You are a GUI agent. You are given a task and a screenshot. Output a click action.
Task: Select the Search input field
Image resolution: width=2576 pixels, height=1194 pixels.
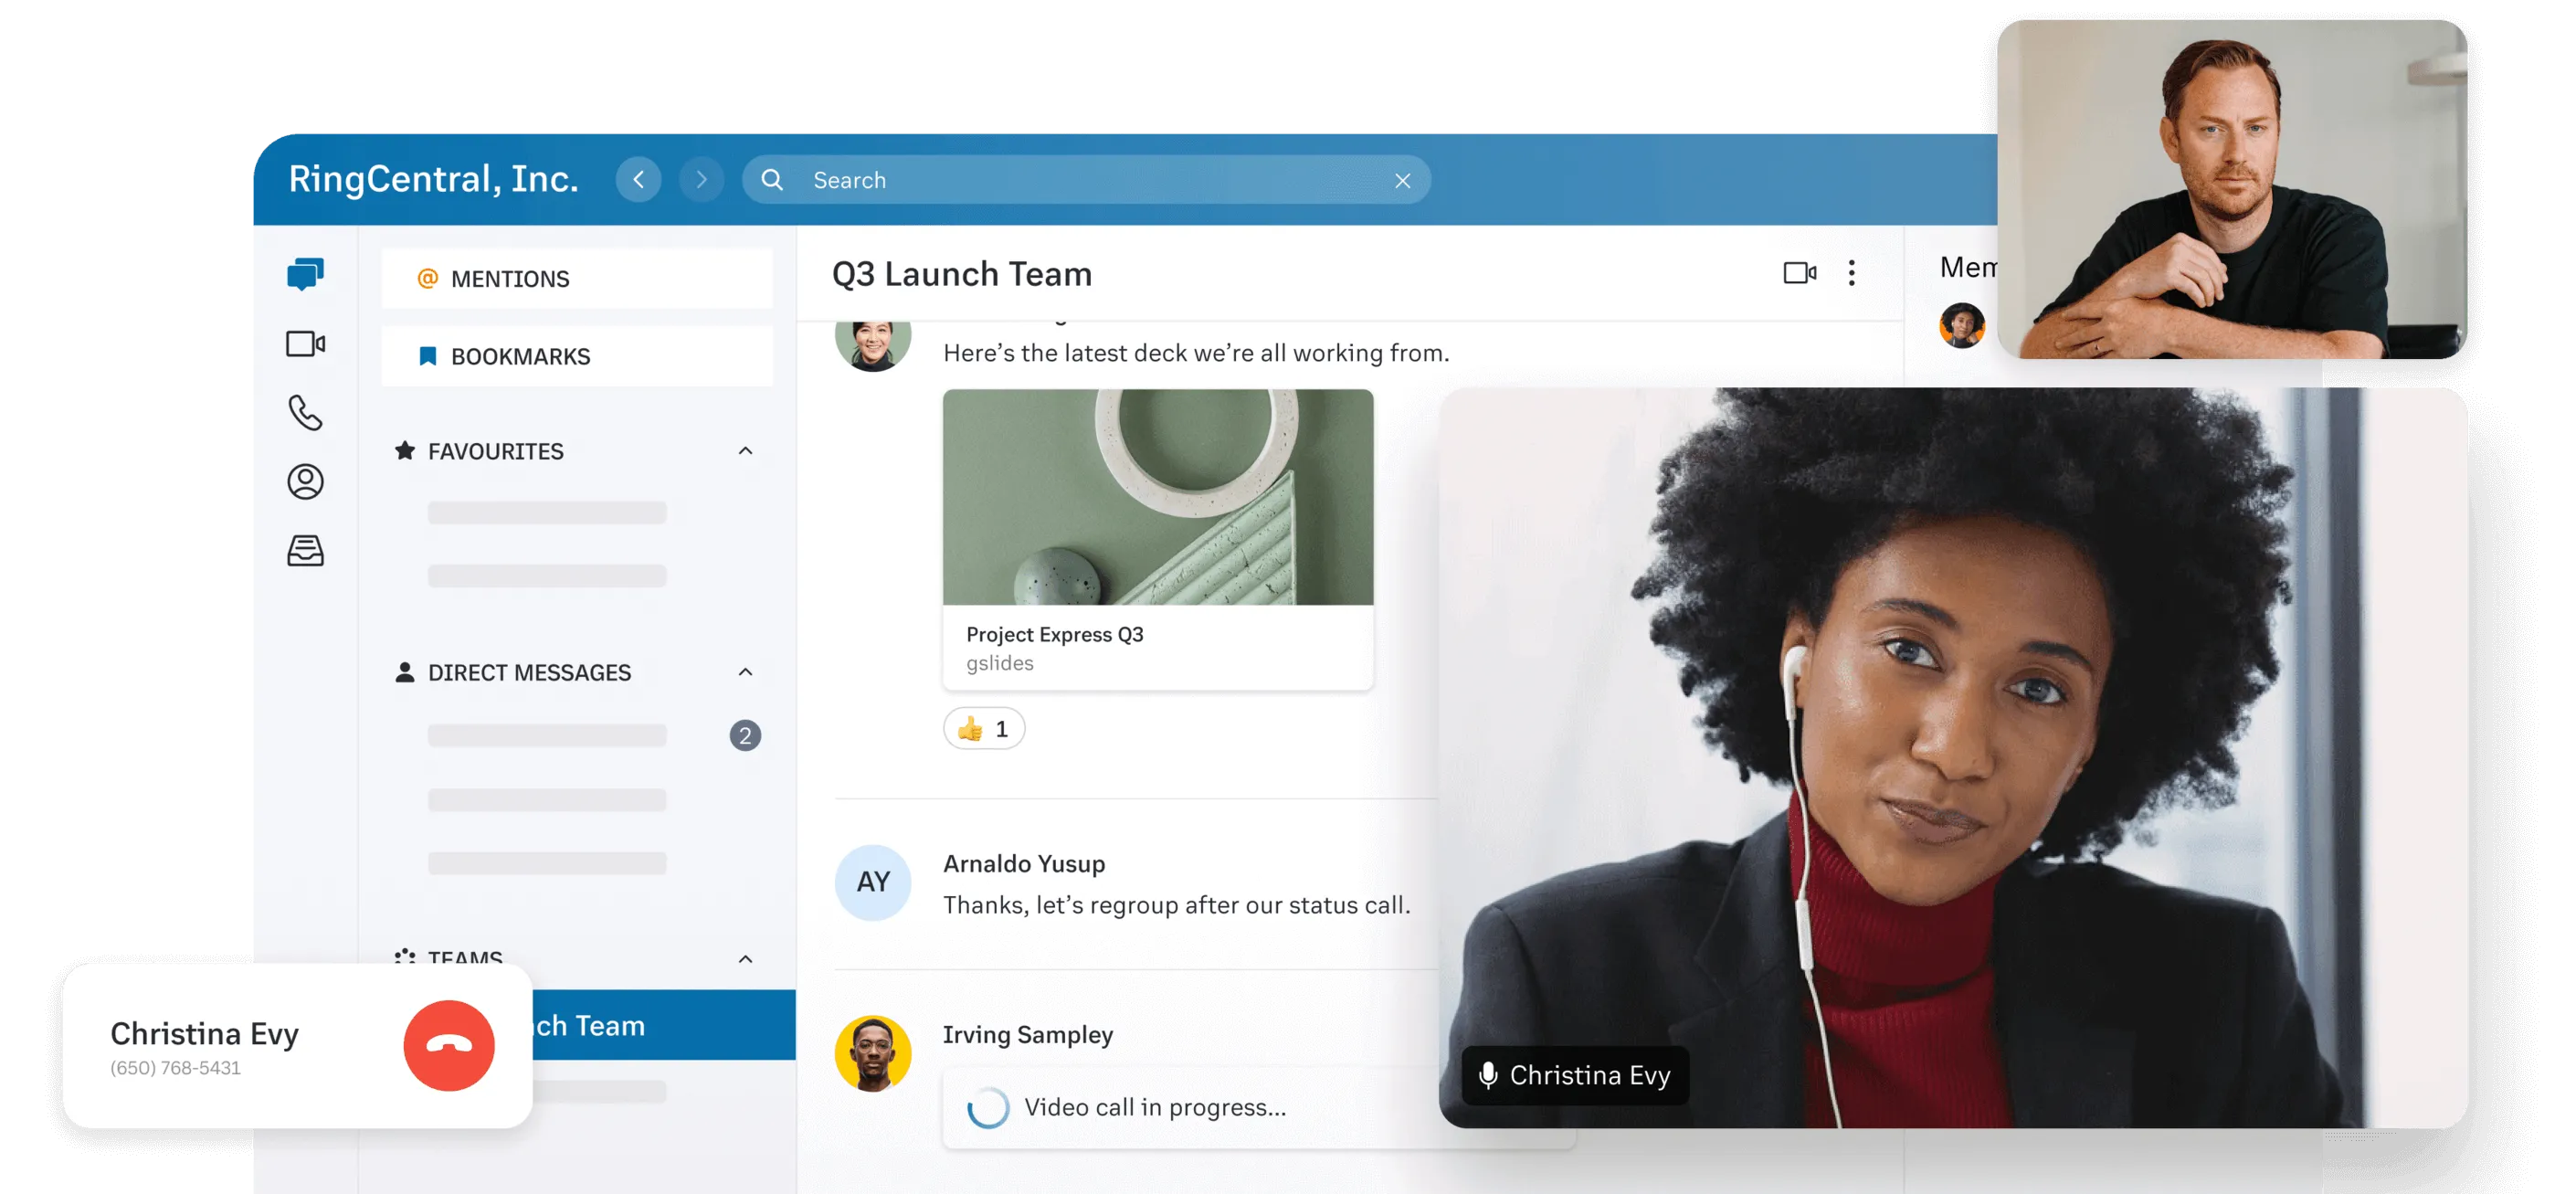pos(1086,181)
